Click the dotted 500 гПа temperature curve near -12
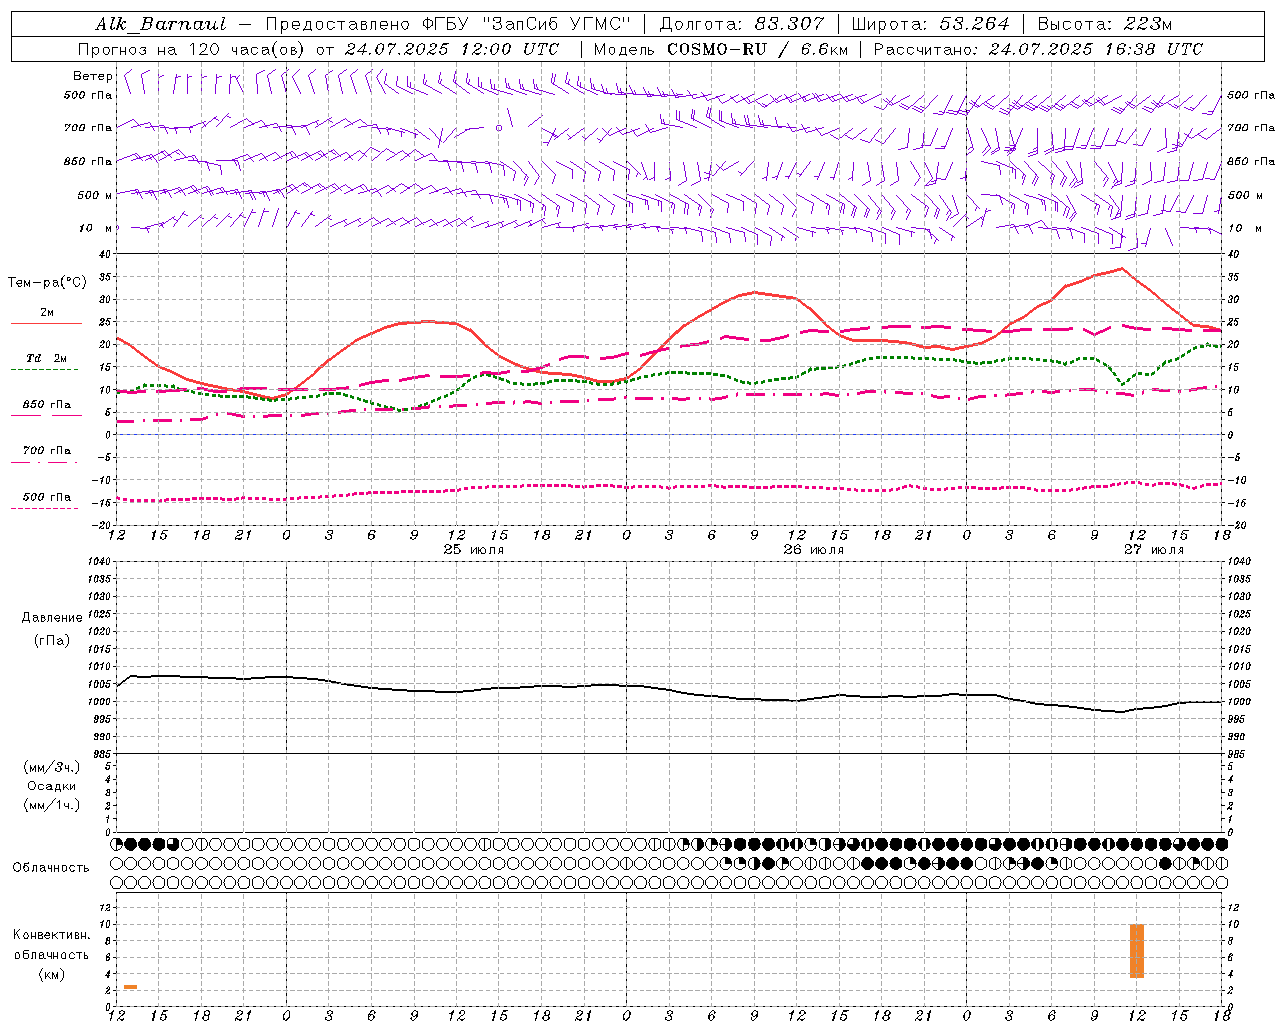Image resolution: width=1280 pixels, height=1024 pixels. (668, 487)
